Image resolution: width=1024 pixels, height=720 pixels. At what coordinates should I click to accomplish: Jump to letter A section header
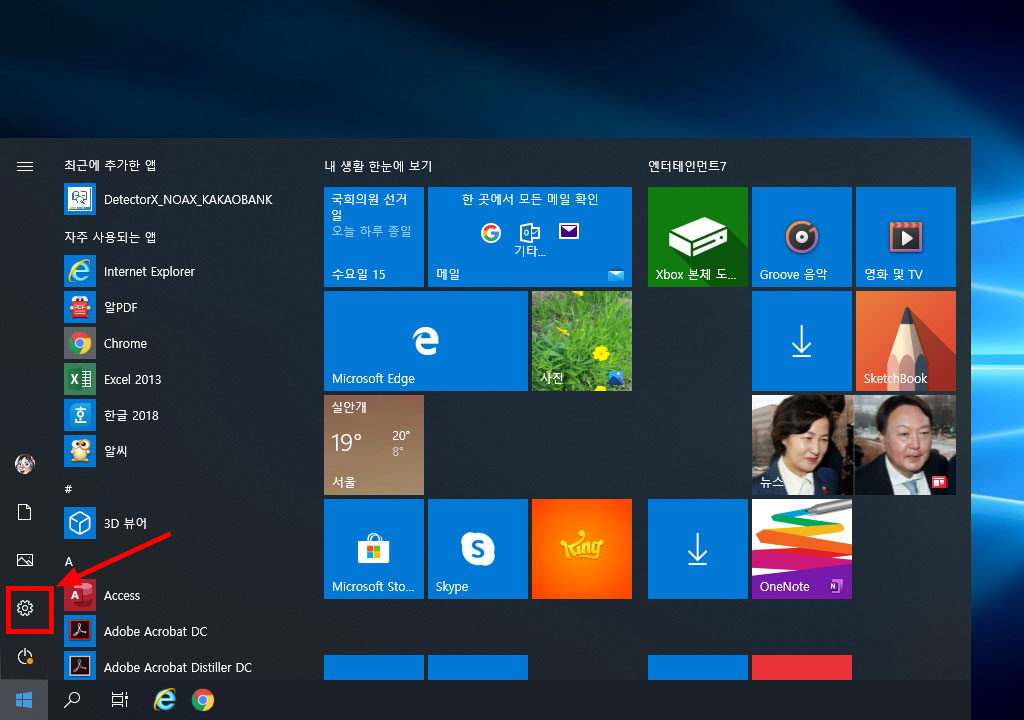(x=69, y=561)
